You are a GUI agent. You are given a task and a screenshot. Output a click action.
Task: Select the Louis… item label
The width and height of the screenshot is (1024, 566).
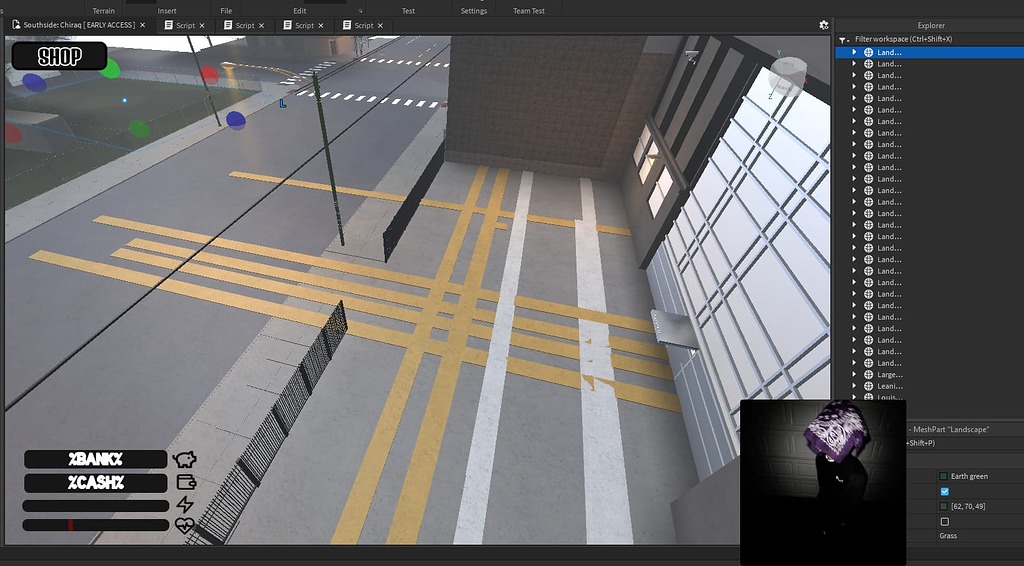[x=889, y=397]
